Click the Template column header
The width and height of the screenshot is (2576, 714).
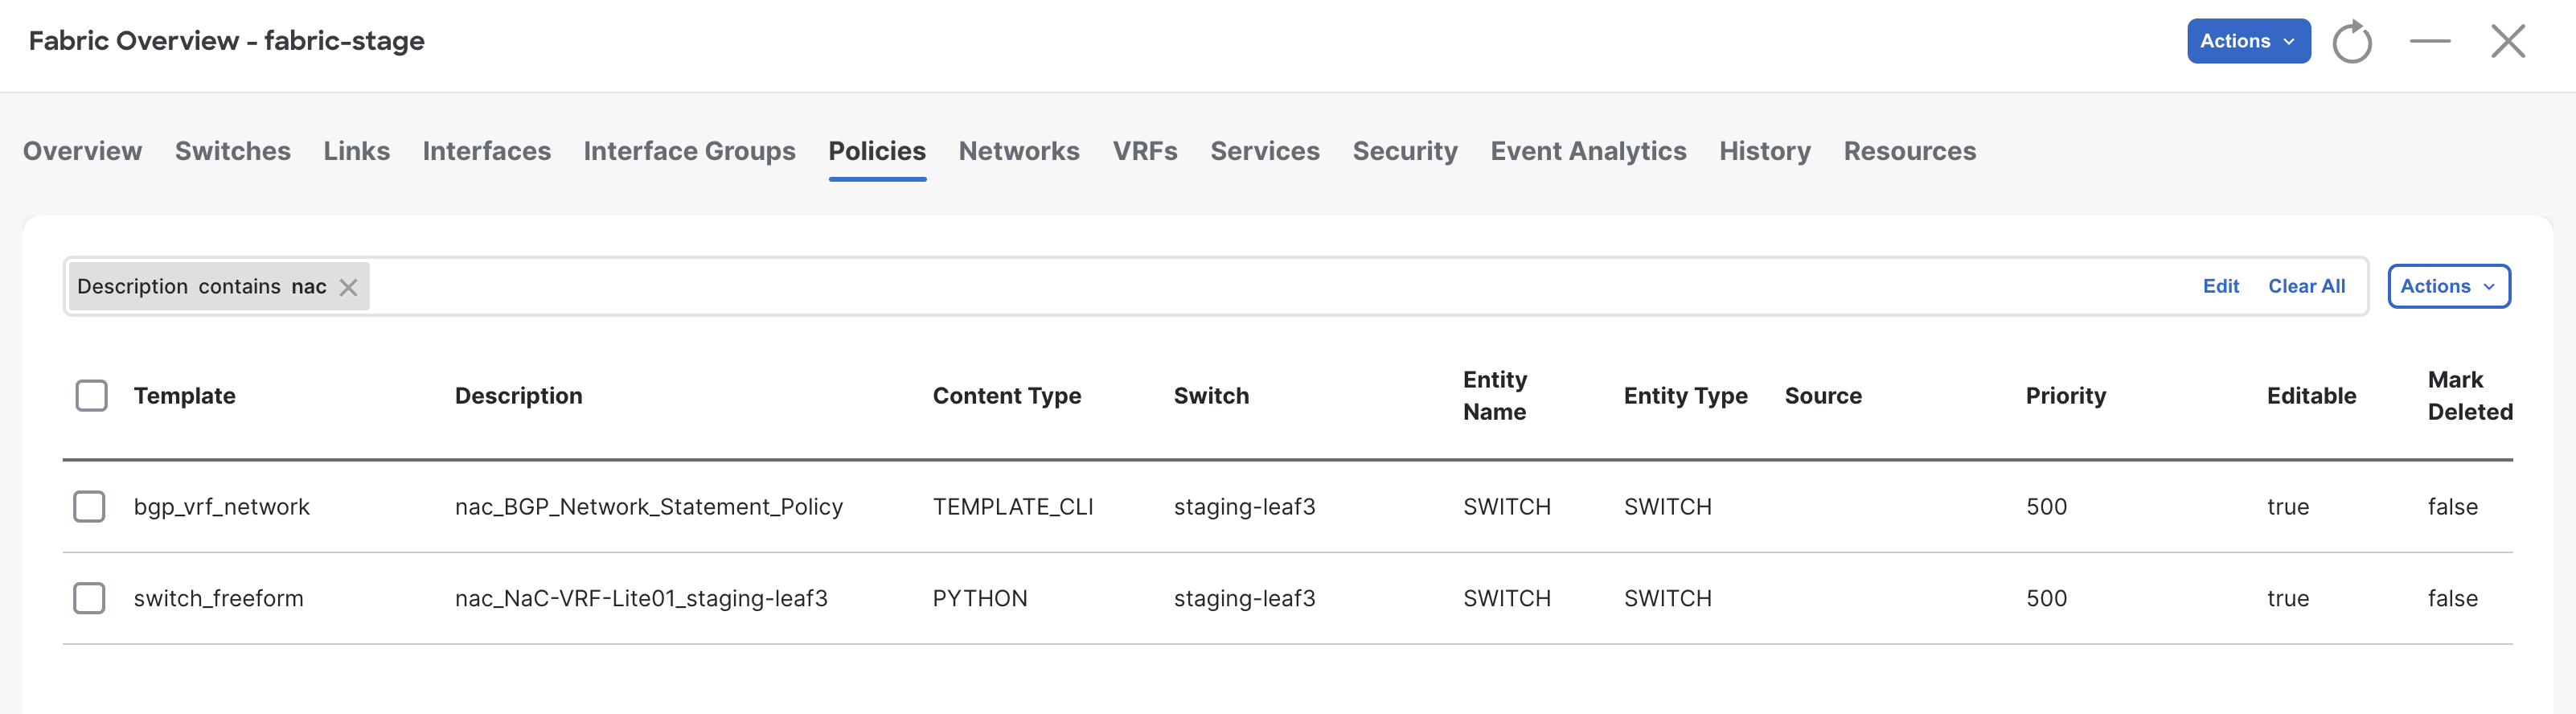click(x=185, y=396)
